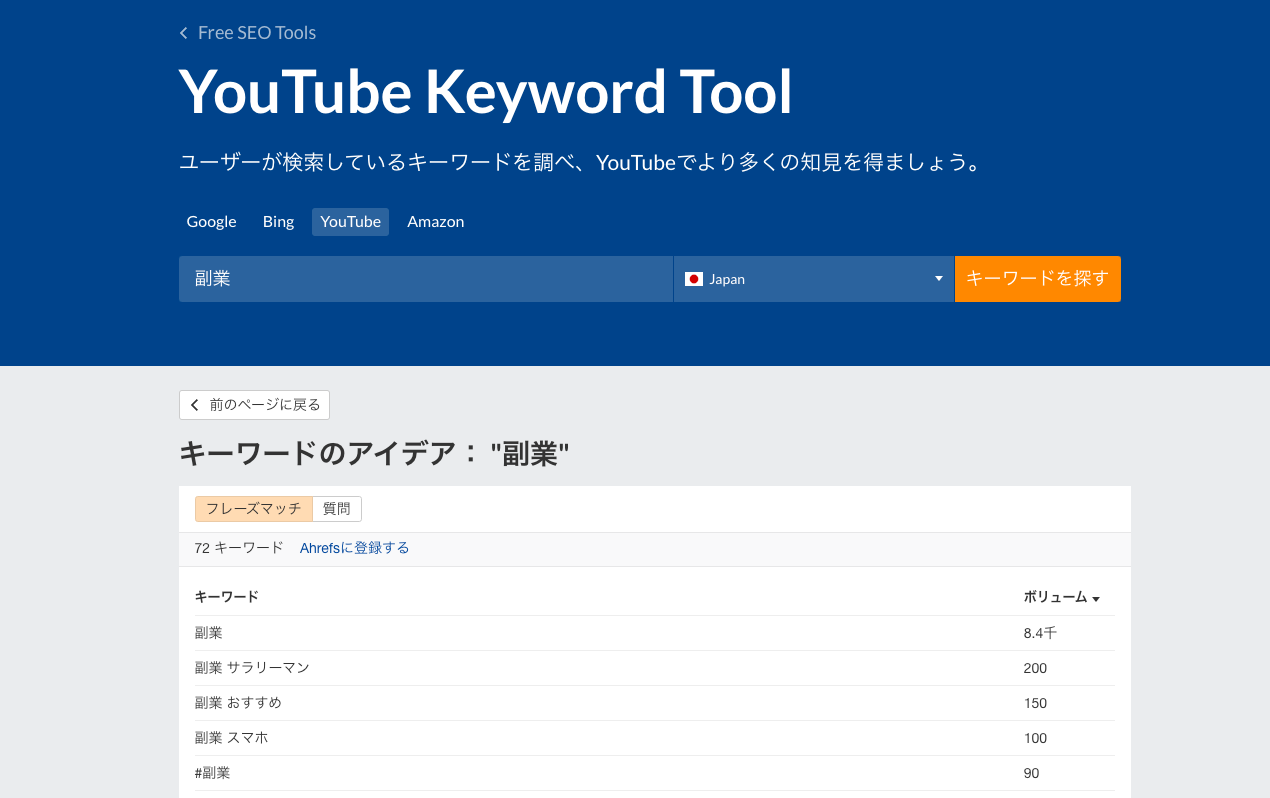
Task: Click the volume value 100
Action: (x=1035, y=738)
